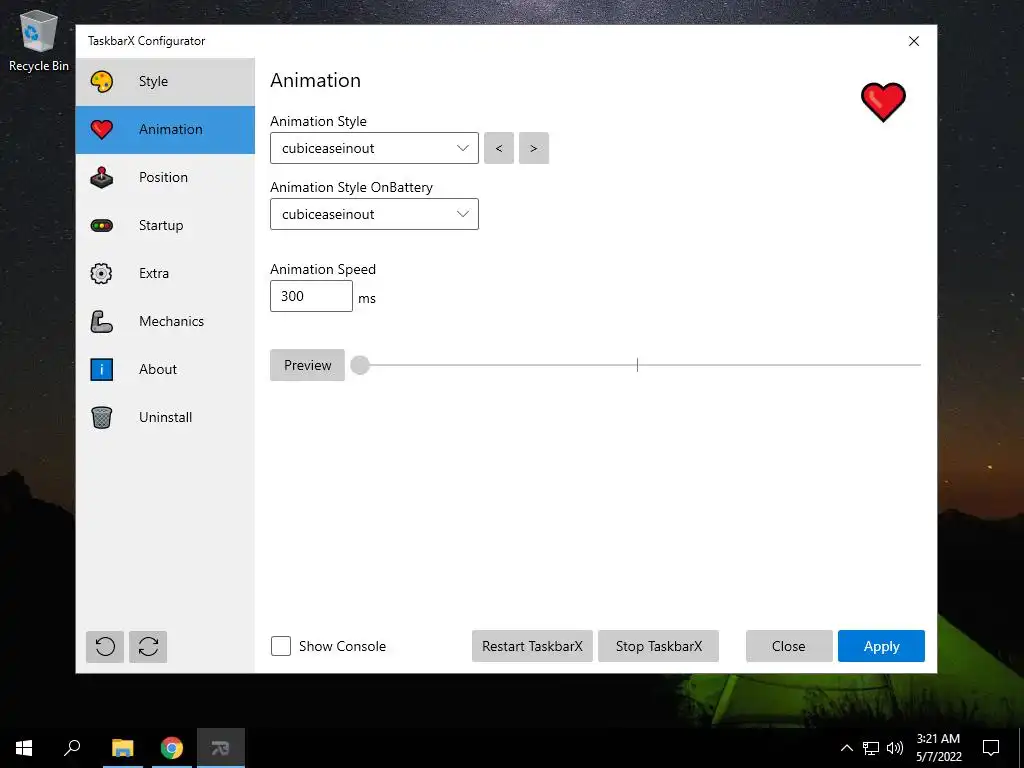The width and height of the screenshot is (1024, 768).
Task: Click the refresh arrows button at the sidebar bottom
Action: click(x=148, y=647)
